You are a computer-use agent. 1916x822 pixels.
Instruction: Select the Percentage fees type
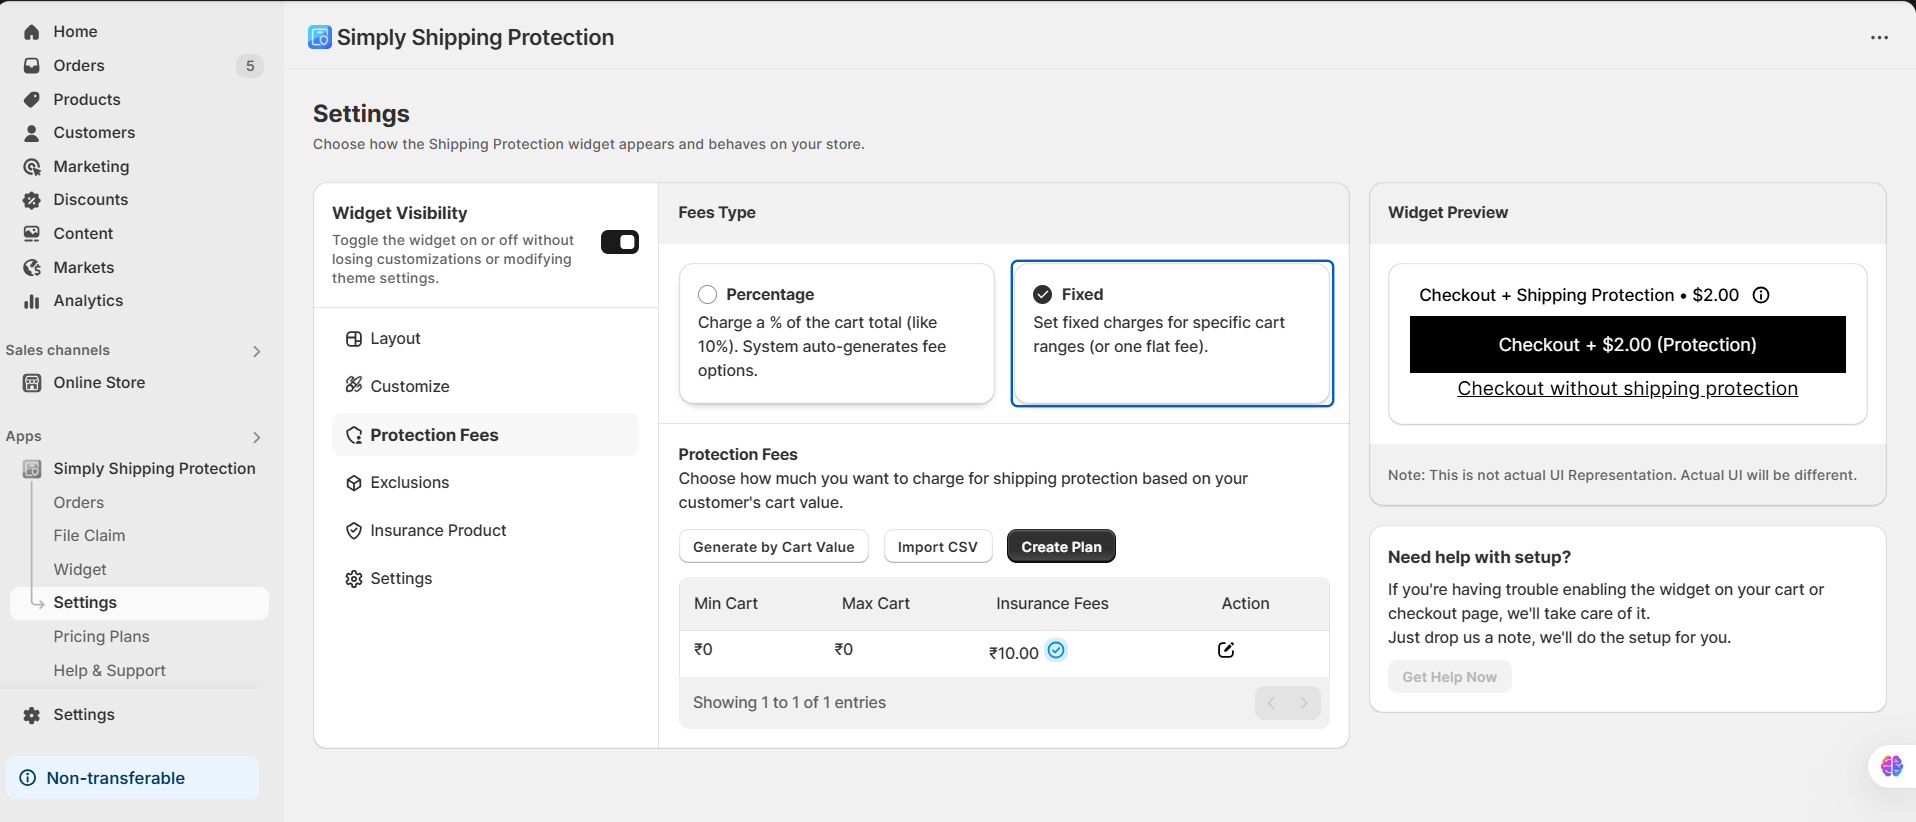(x=708, y=295)
